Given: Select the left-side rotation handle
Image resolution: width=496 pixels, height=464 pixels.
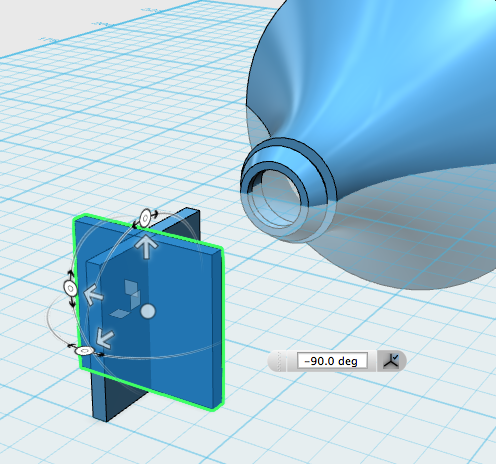Looking at the screenshot, I should coord(70,288).
